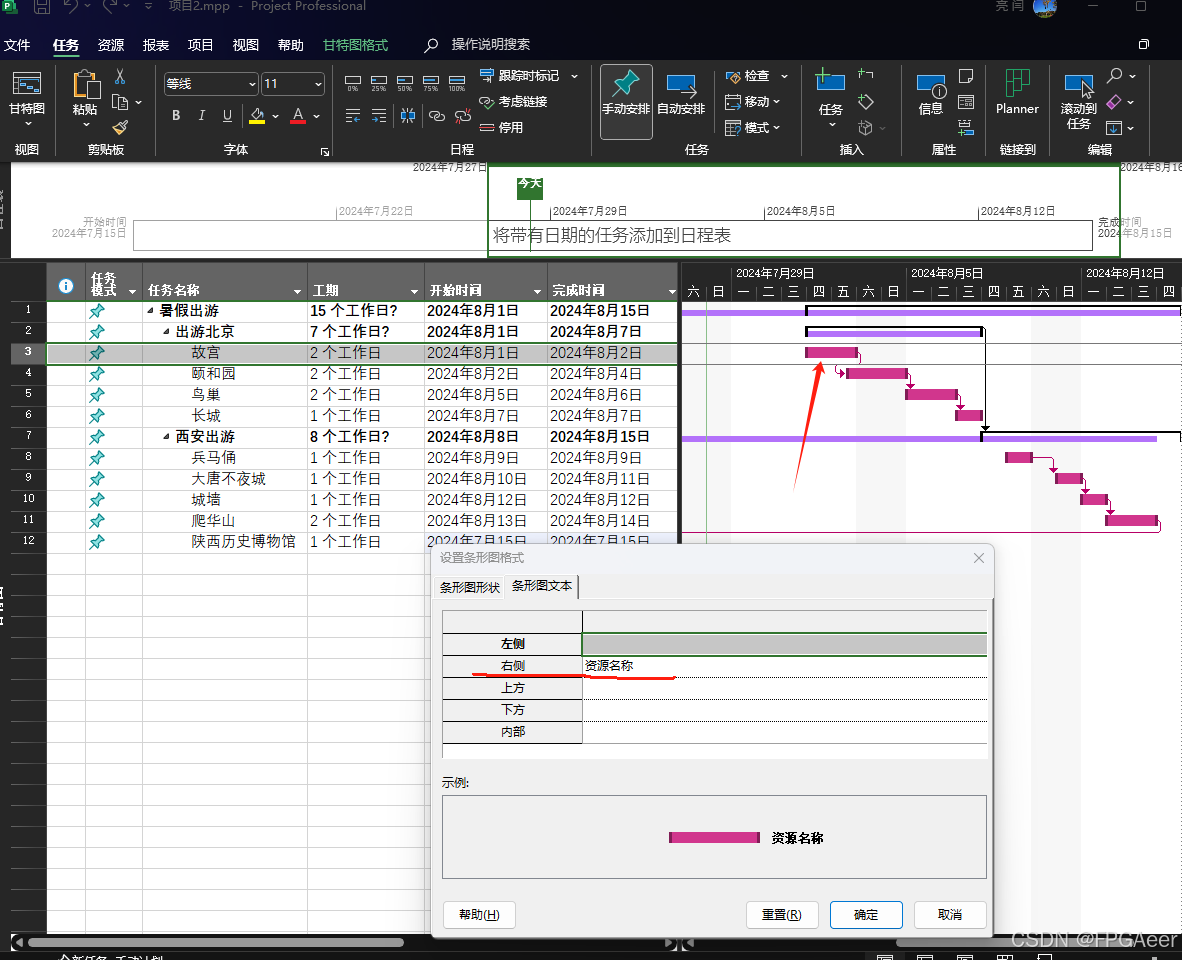1182x960 pixels.
Task: Mark task 0% complete
Action: 353,83
